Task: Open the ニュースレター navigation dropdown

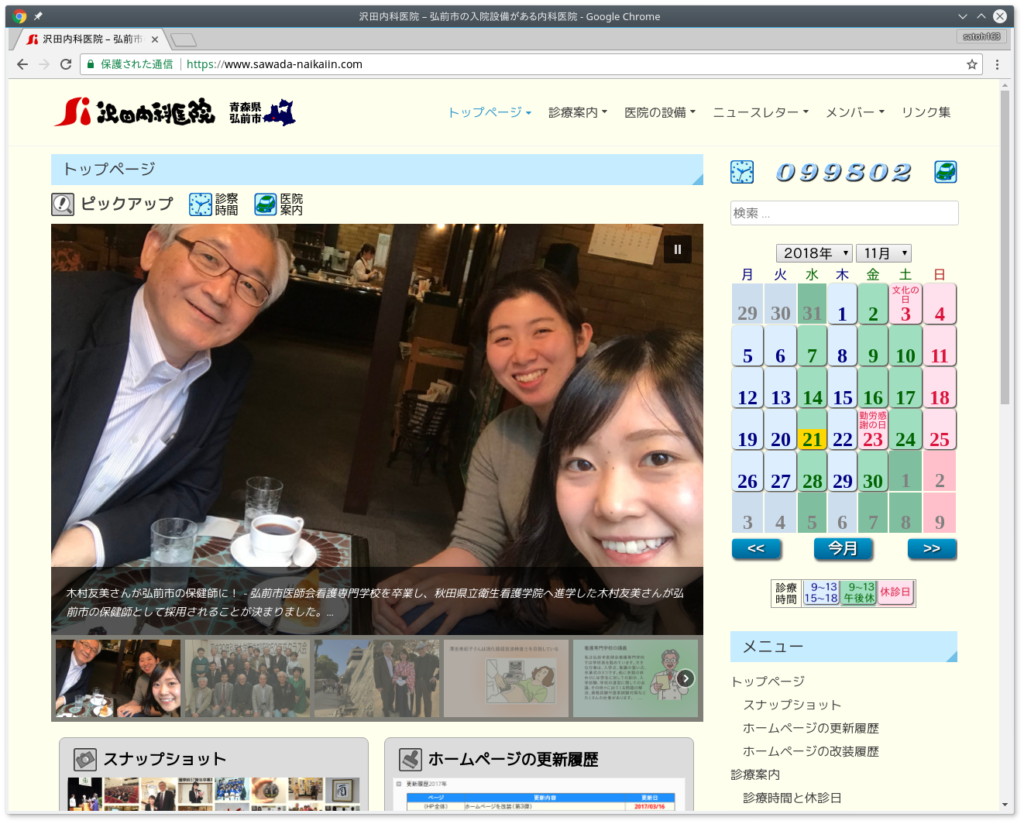Action: [760, 112]
